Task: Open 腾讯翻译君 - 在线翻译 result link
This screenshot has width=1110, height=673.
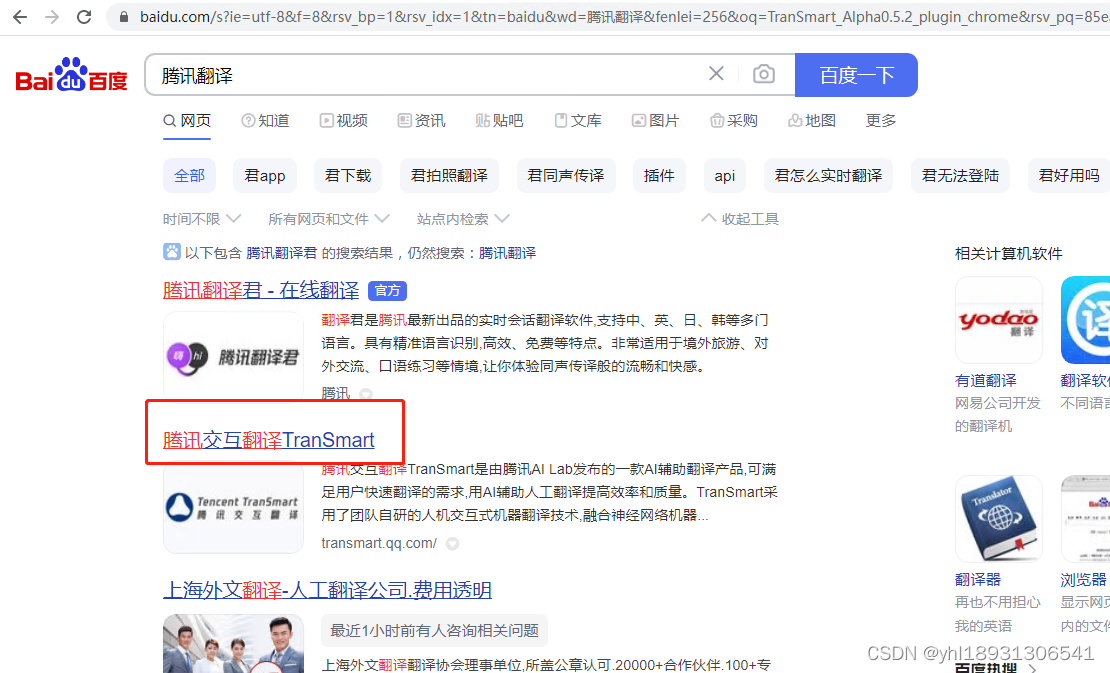Action: (x=261, y=290)
